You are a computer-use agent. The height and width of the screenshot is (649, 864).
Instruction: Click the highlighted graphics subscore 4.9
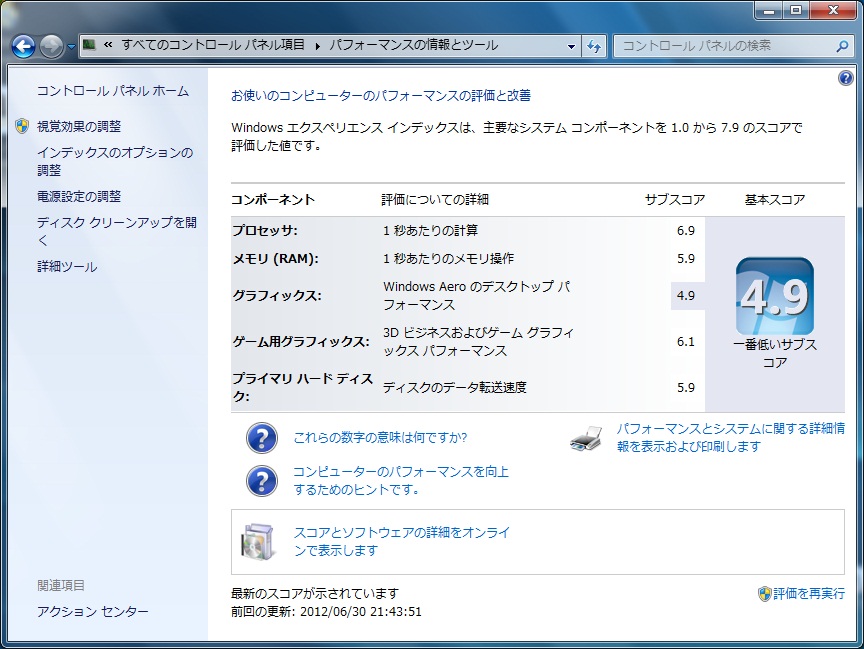686,296
